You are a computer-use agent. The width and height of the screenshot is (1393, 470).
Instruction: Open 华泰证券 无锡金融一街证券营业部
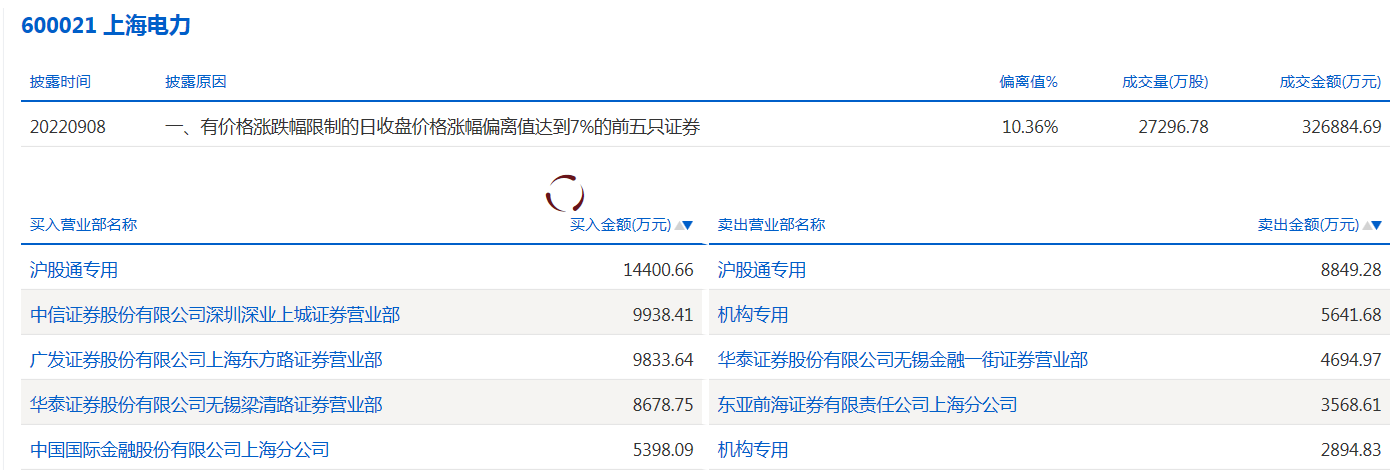coord(903,360)
